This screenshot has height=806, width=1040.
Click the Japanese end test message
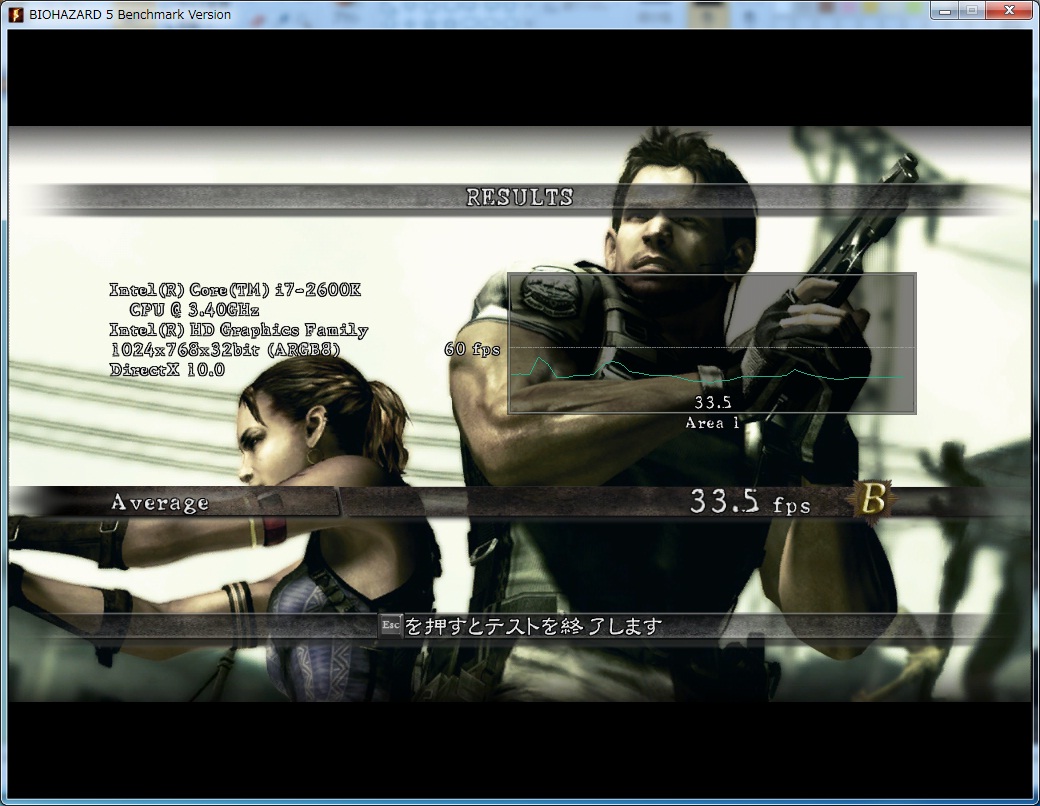tap(533, 626)
